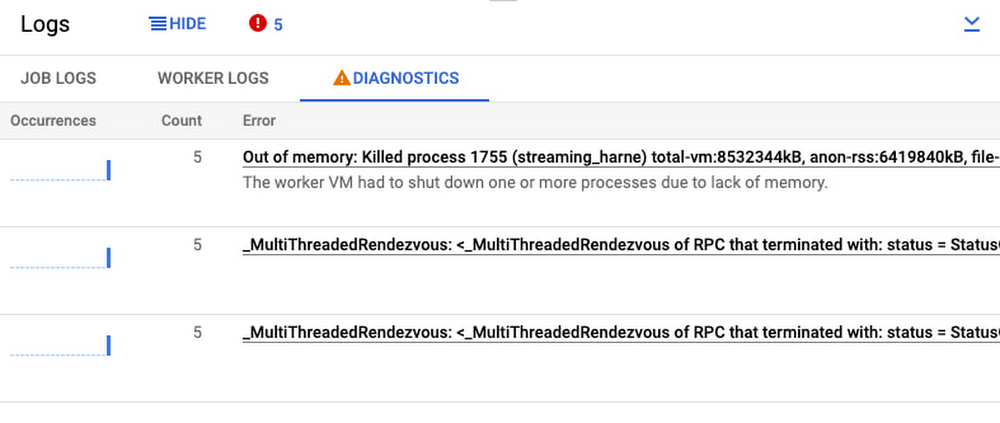Screen dimensions: 1000x423
Task: Click the Count column header
Action: pos(182,121)
